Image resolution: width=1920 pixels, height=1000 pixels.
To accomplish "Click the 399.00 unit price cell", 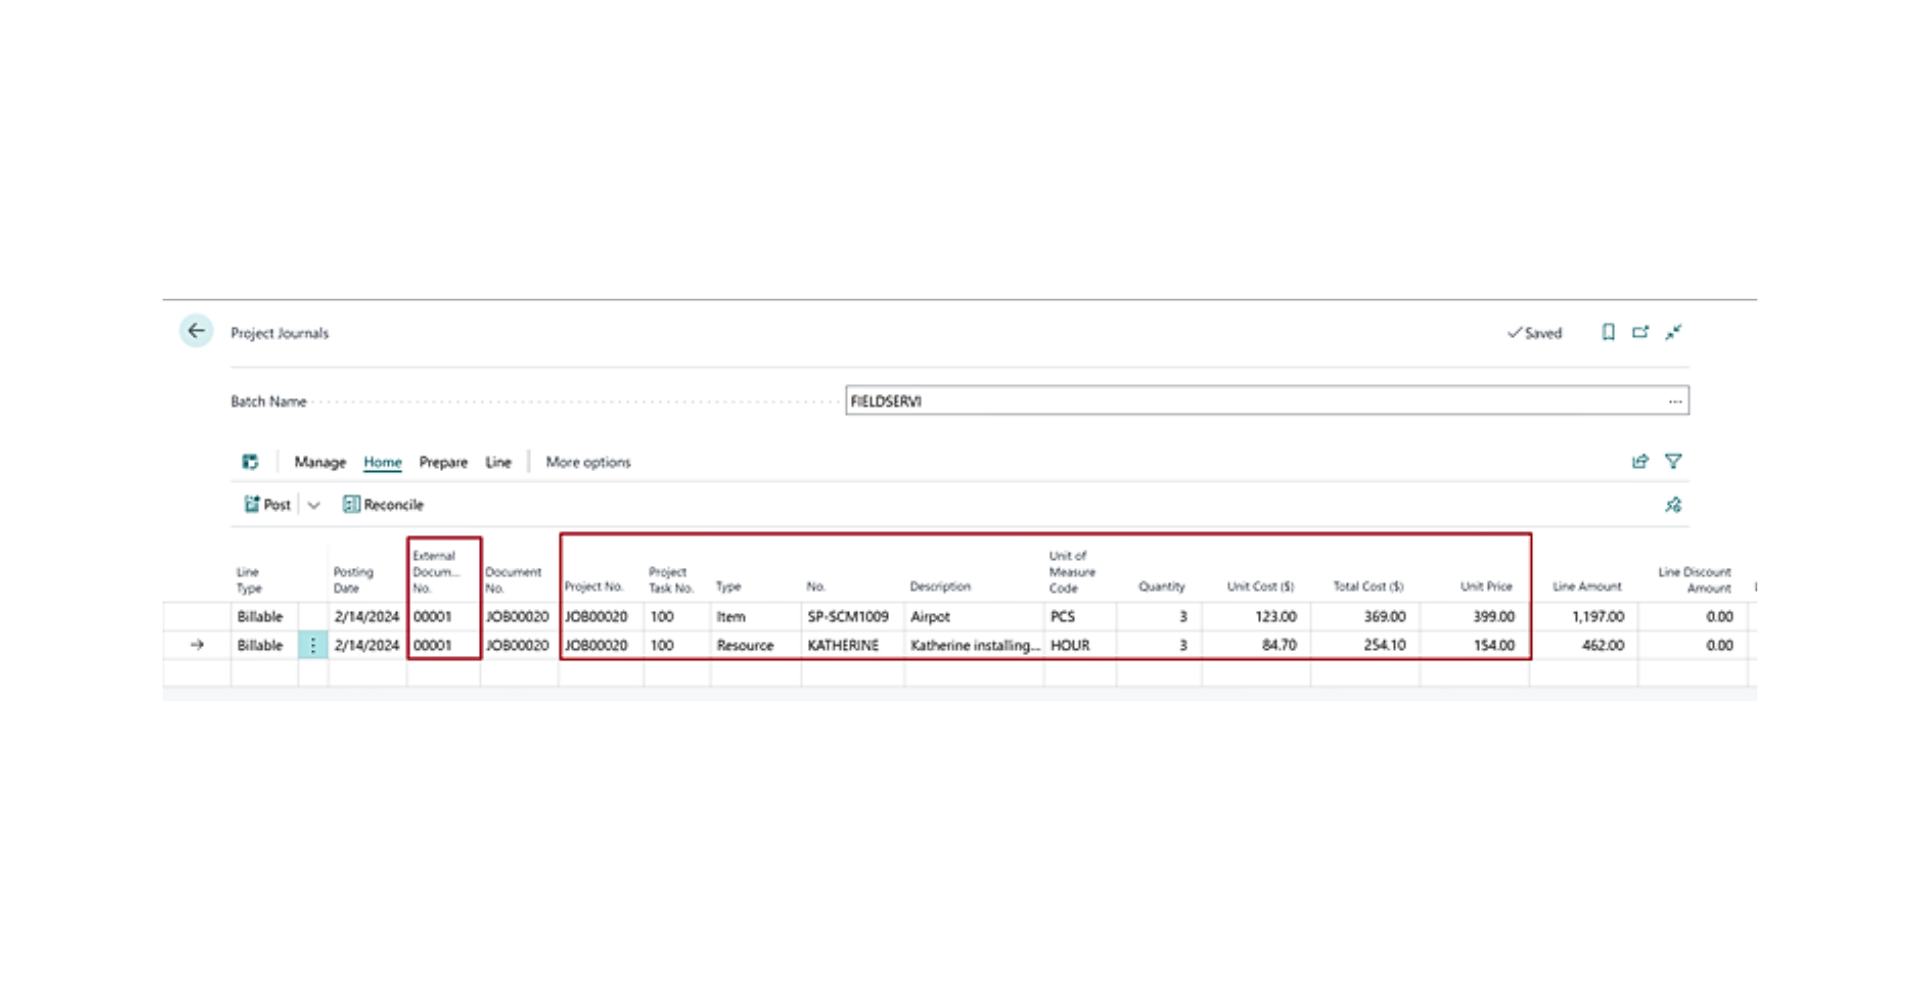I will (1474, 617).
